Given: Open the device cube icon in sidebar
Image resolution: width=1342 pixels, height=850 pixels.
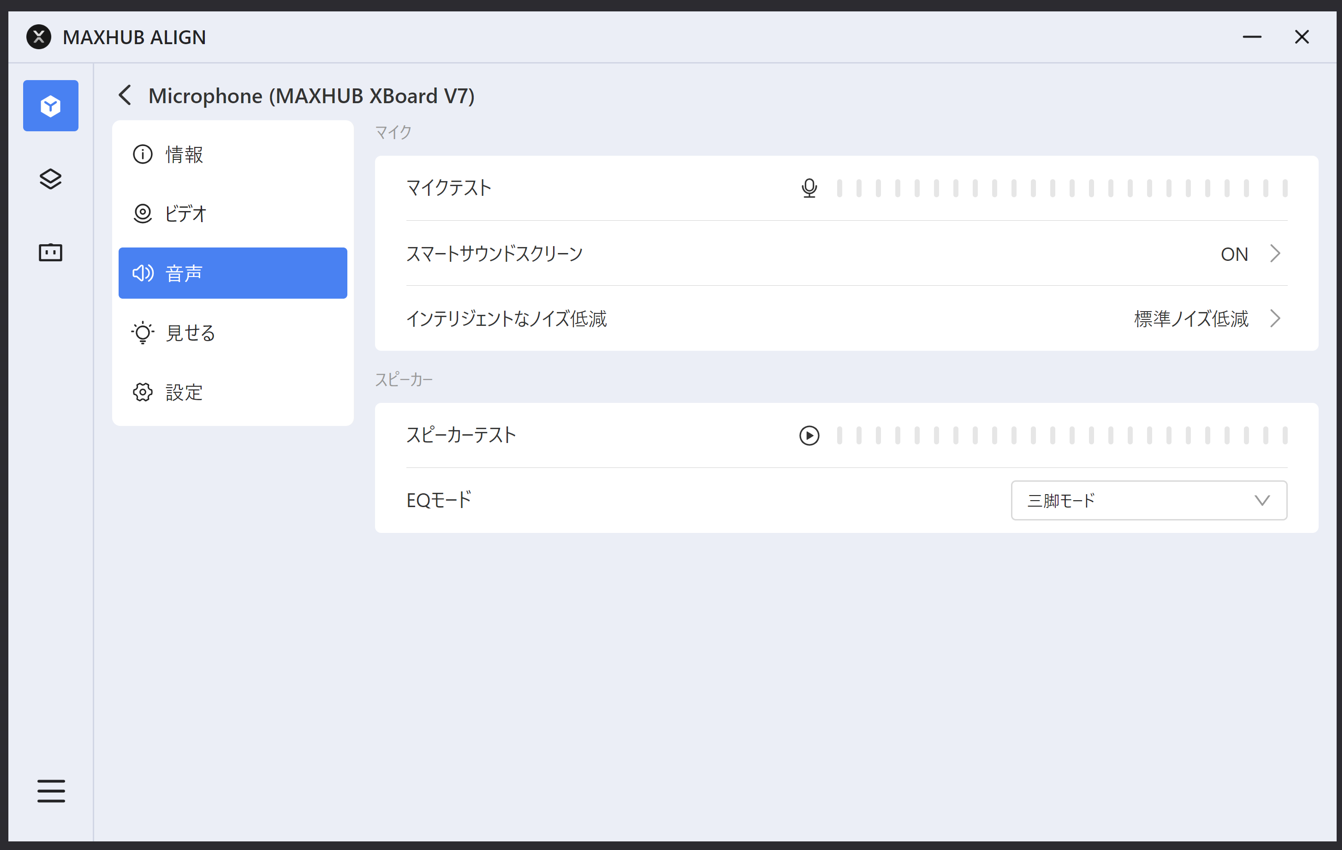Looking at the screenshot, I should point(51,106).
